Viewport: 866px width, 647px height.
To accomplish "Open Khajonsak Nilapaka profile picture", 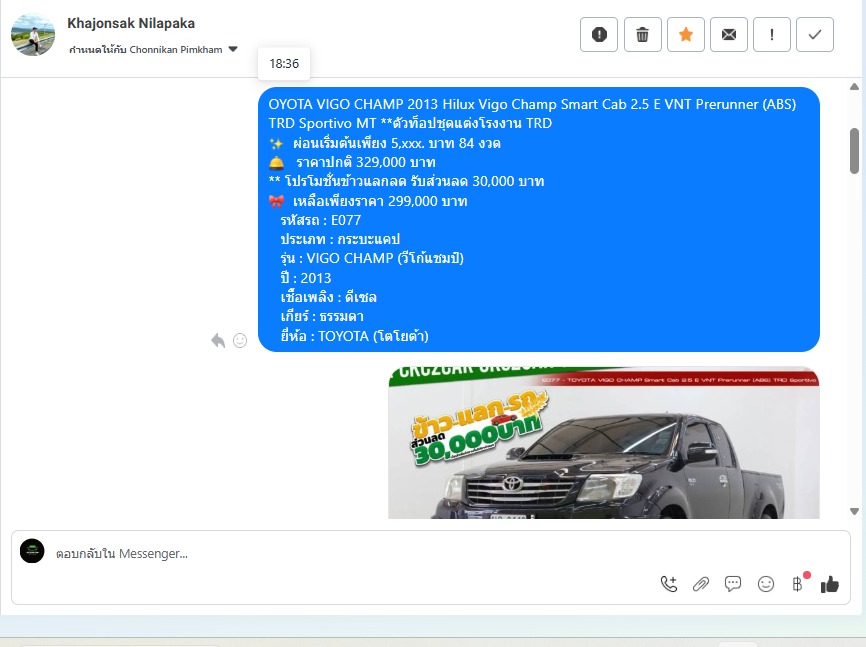I will pos(33,34).
